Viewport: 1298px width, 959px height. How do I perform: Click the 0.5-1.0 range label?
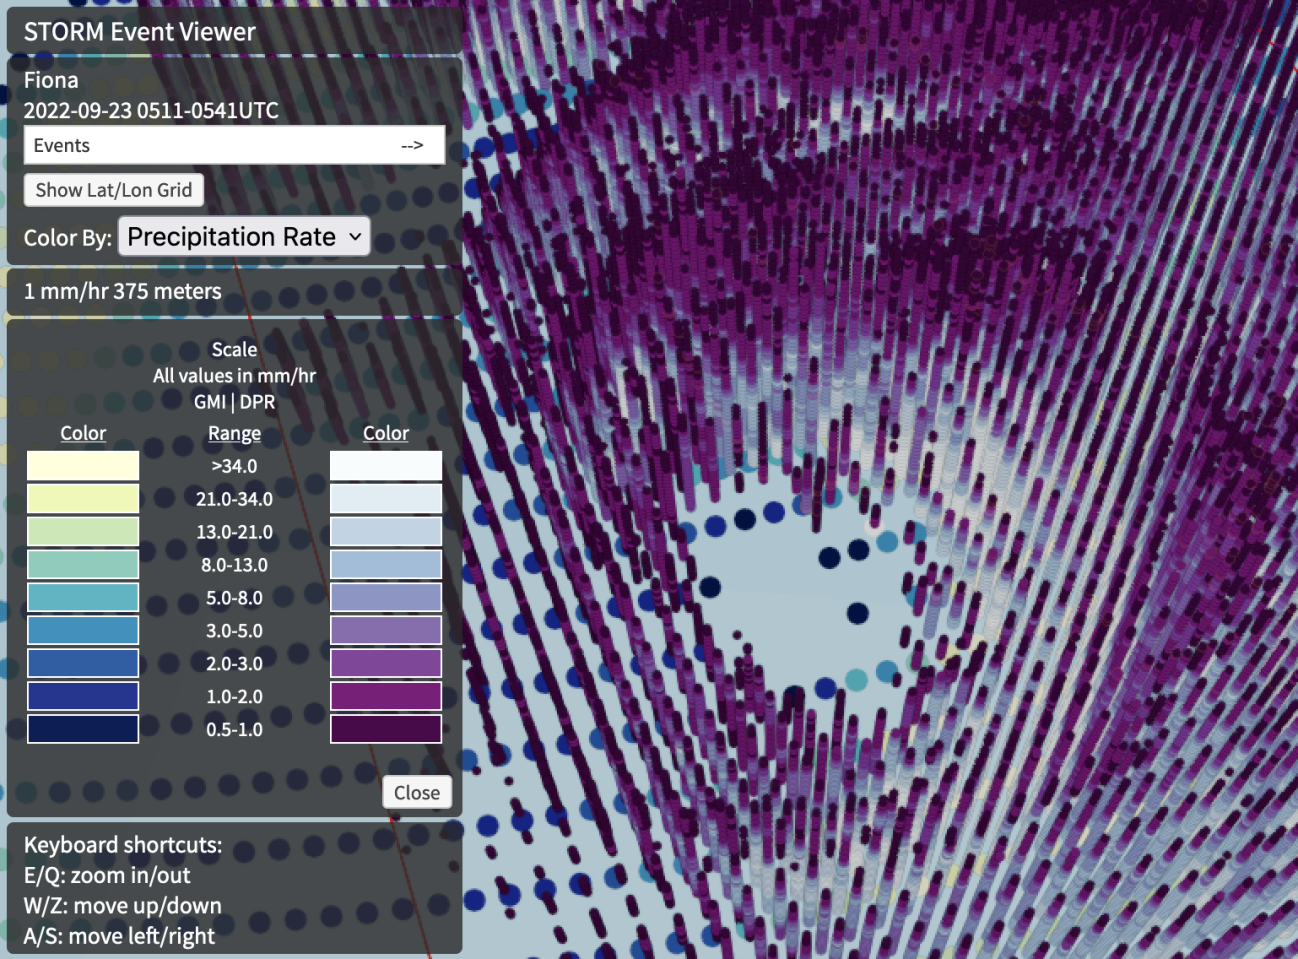(234, 730)
